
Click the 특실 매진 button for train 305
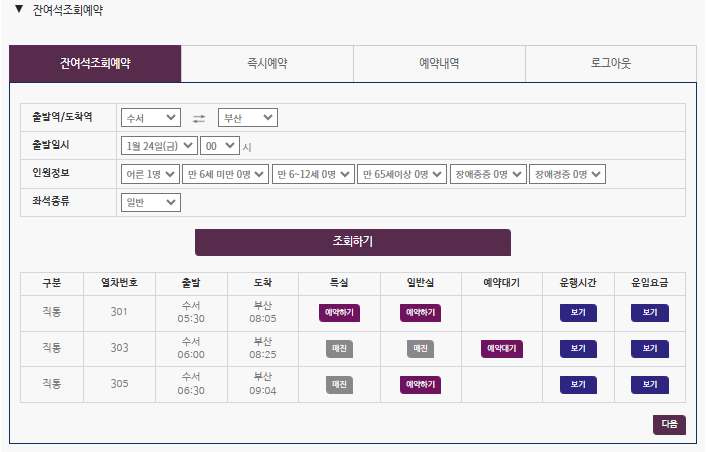click(339, 385)
